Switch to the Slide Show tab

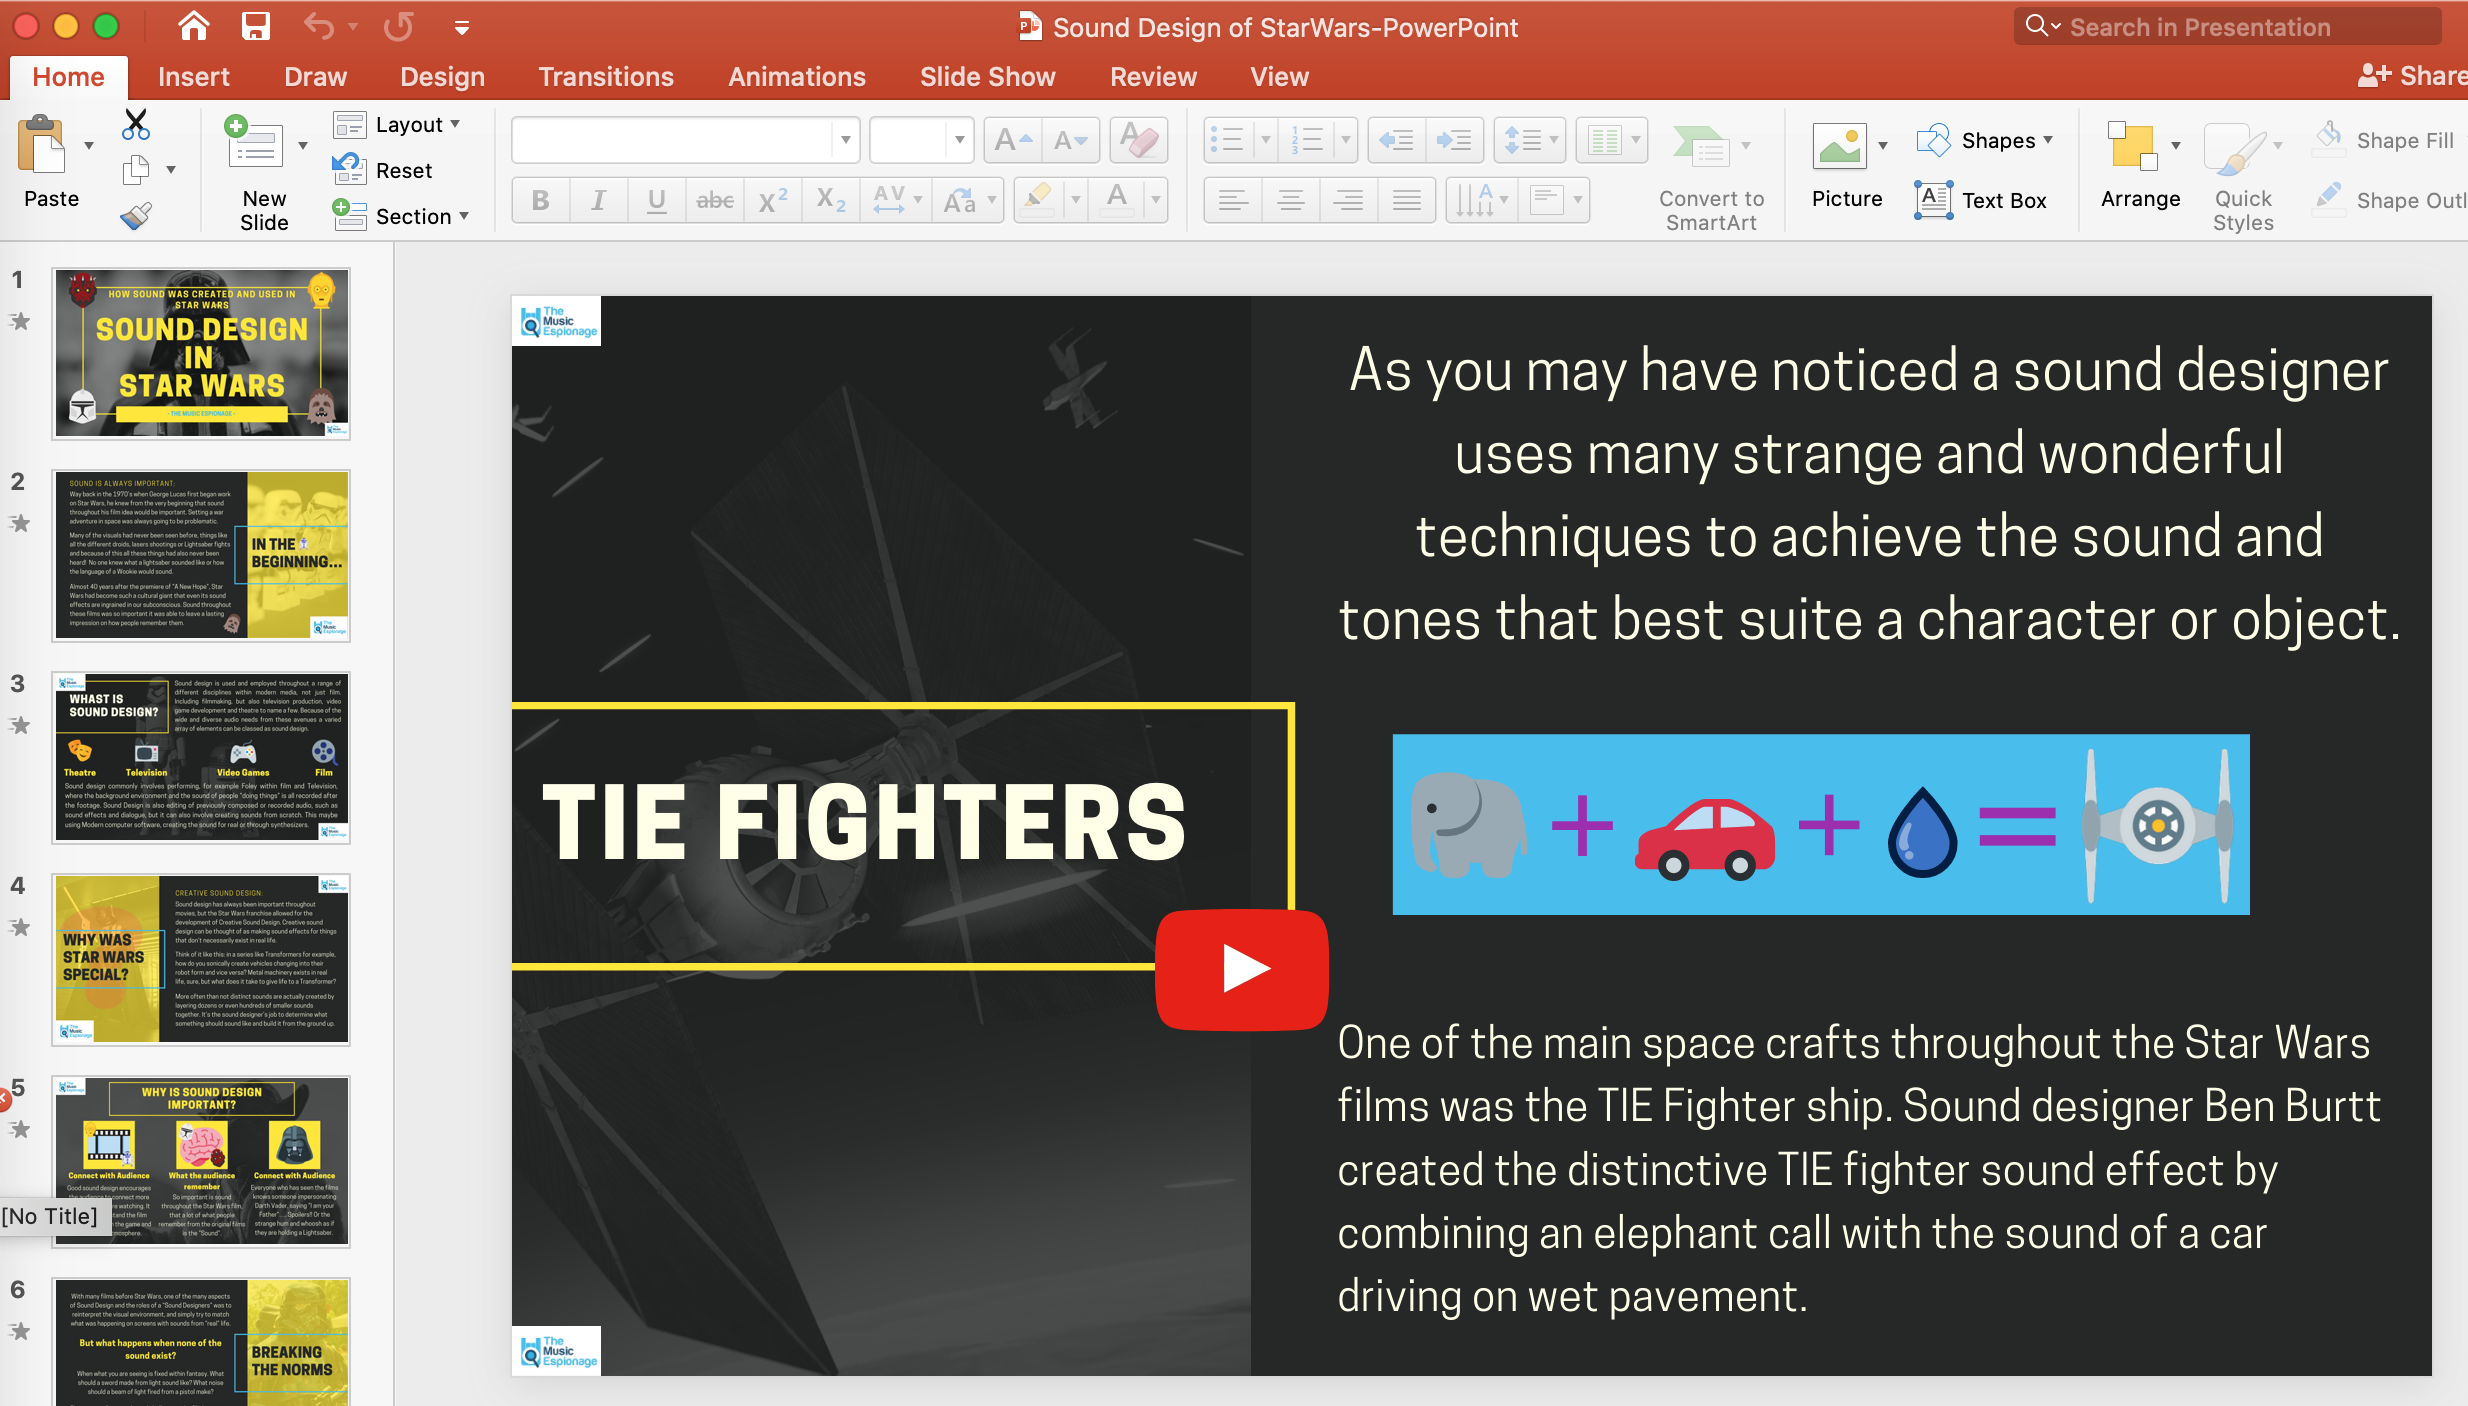tap(987, 77)
